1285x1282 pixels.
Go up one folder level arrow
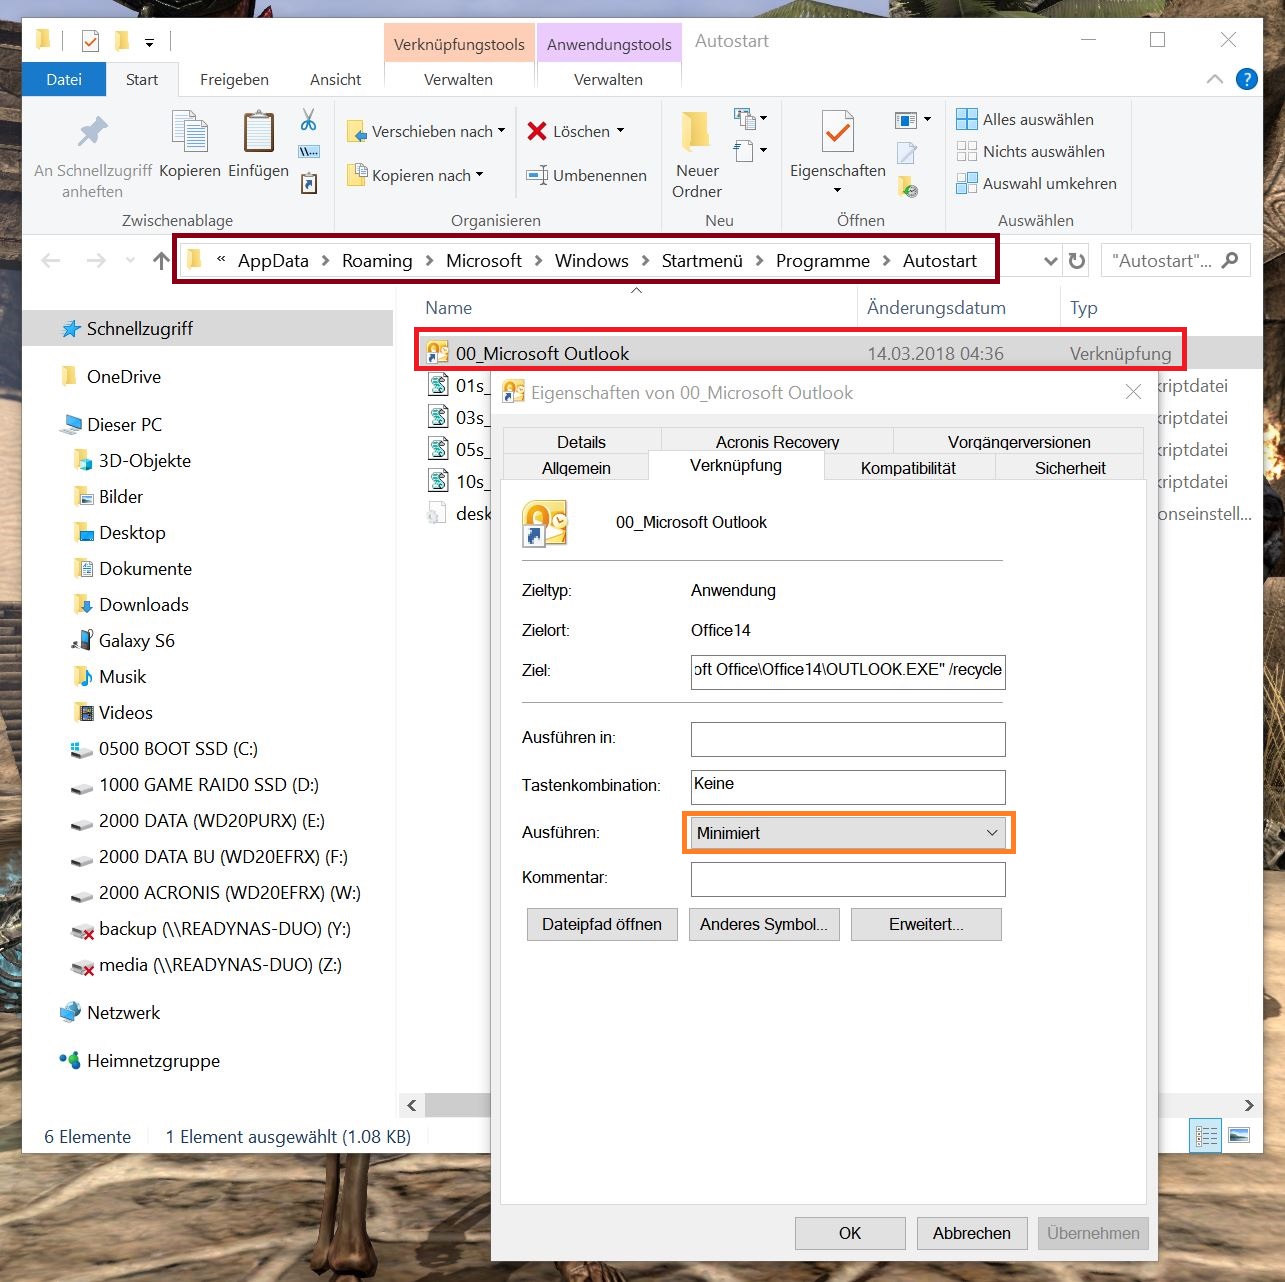[x=161, y=261]
